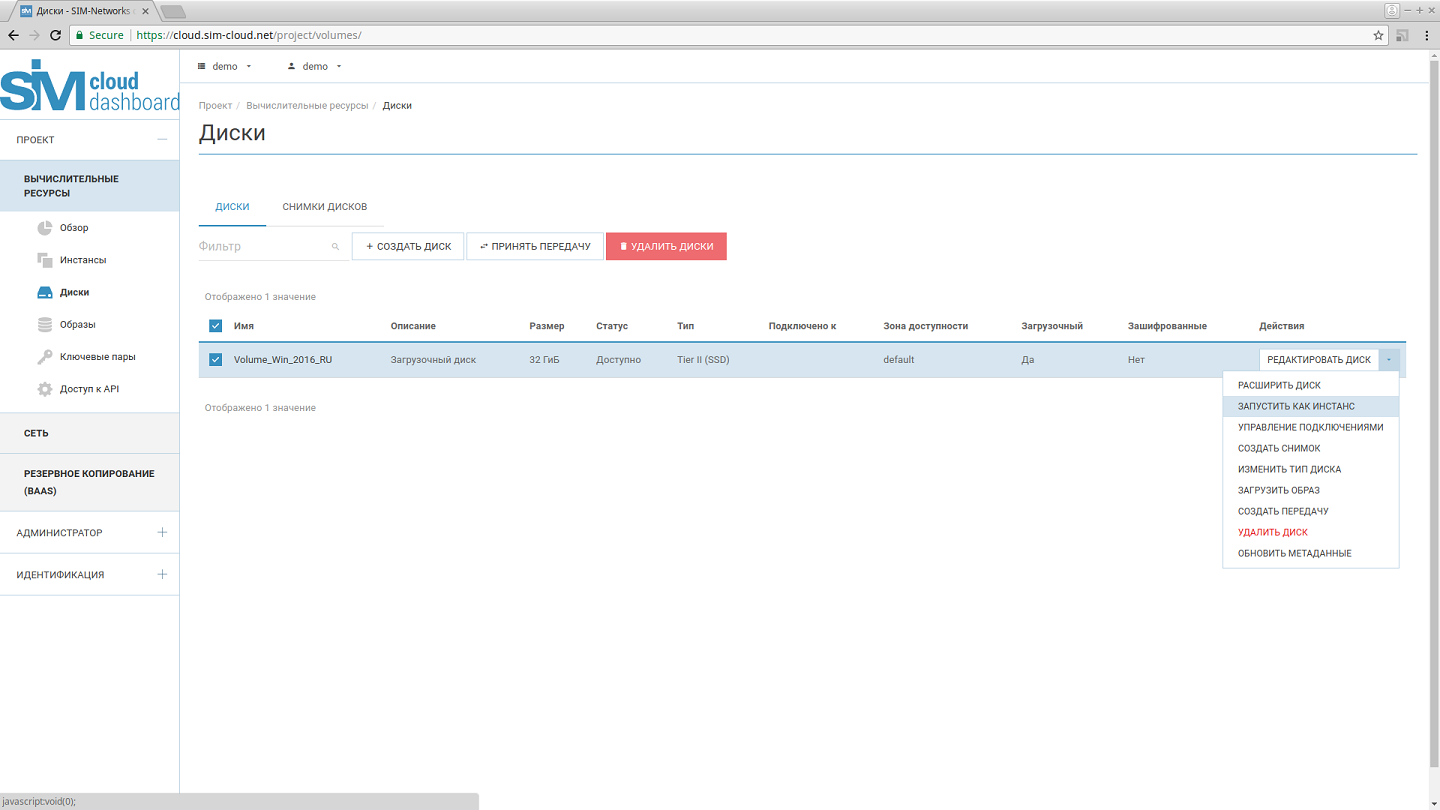
Task: Click the Создать диск button
Action: click(x=408, y=246)
